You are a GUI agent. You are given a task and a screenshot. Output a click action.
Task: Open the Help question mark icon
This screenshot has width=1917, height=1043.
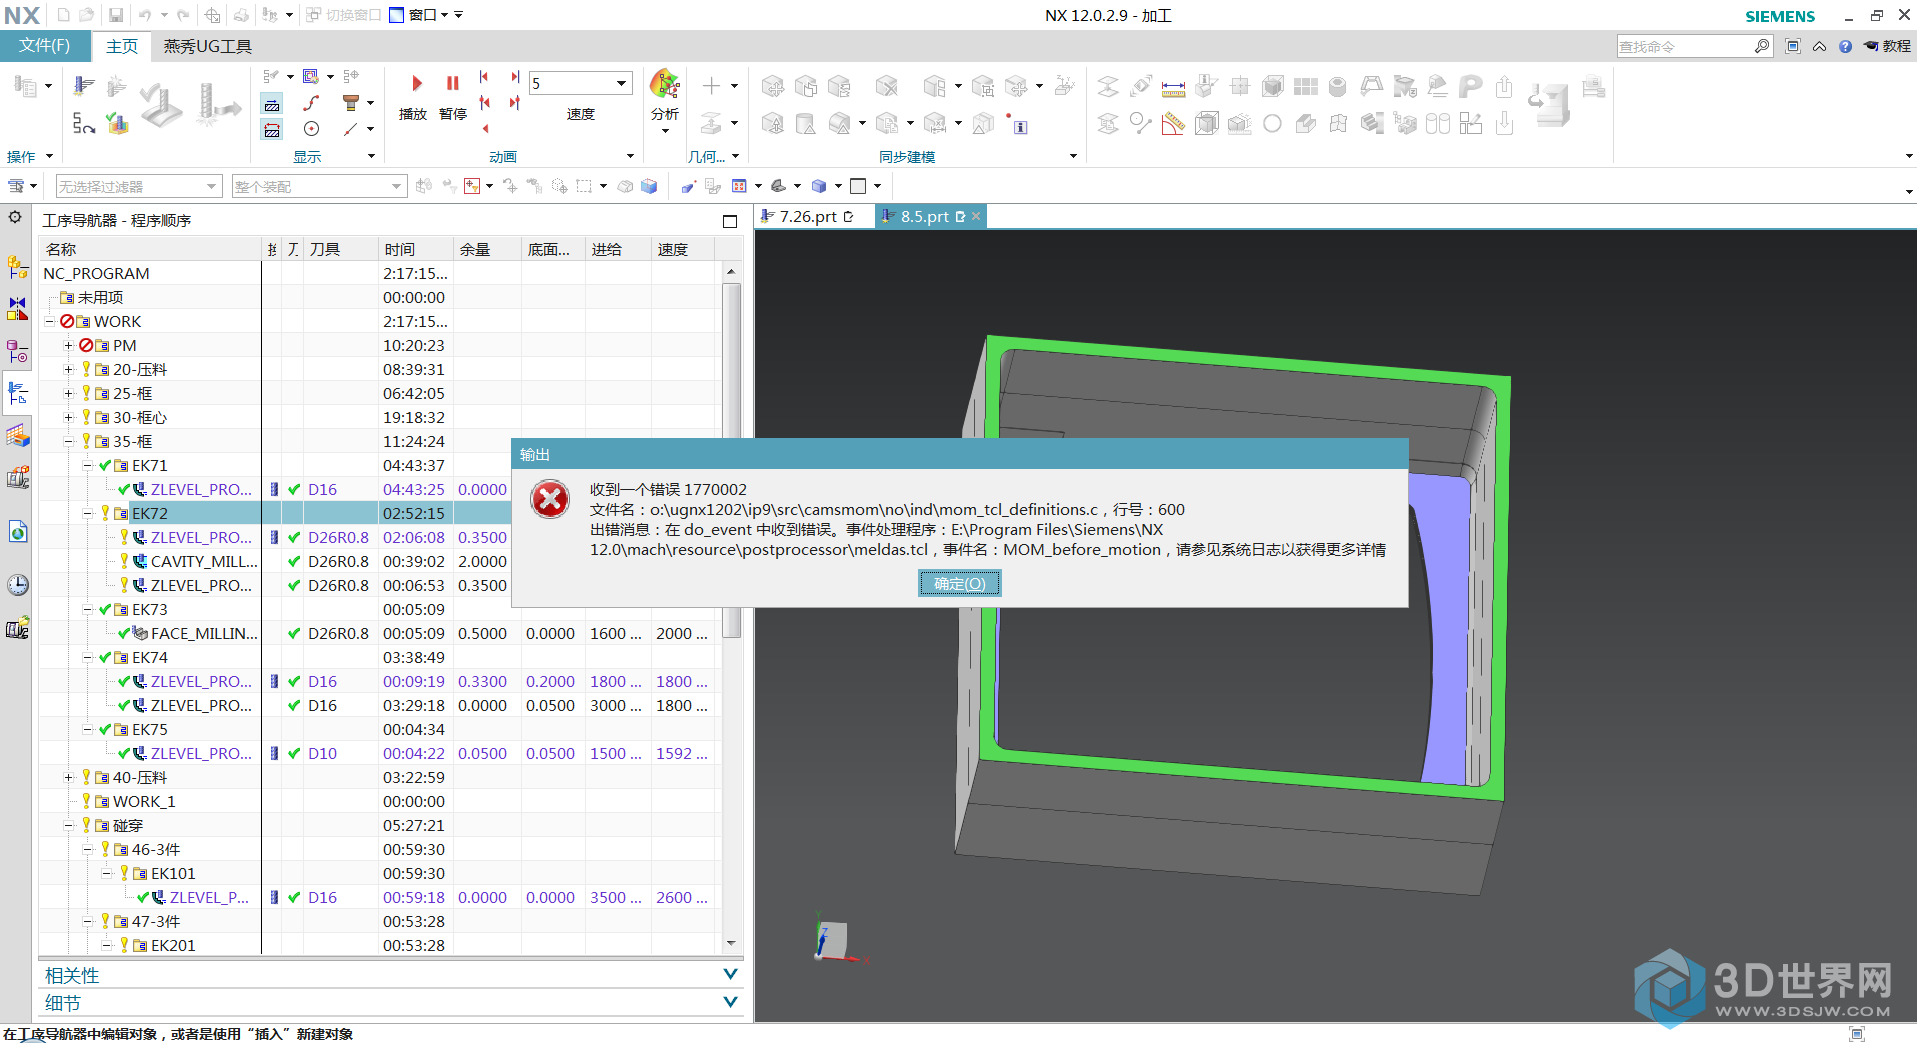pyautogui.click(x=1845, y=46)
